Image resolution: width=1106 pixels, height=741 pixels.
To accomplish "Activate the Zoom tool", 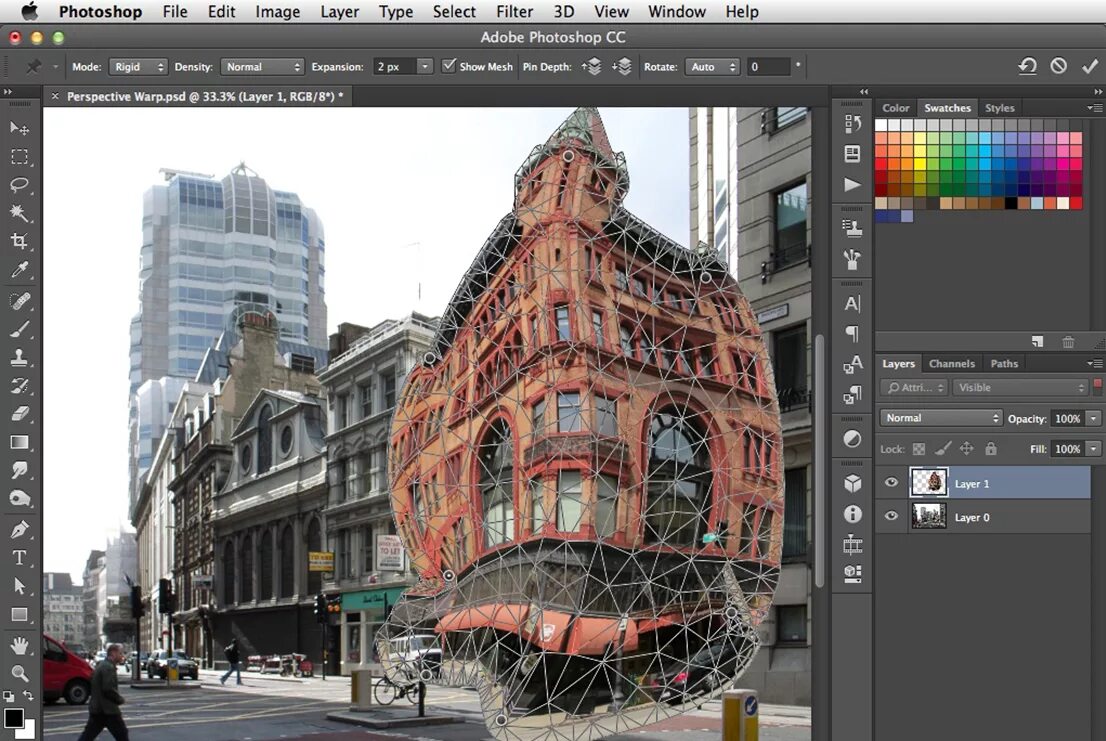I will pyautogui.click(x=19, y=673).
